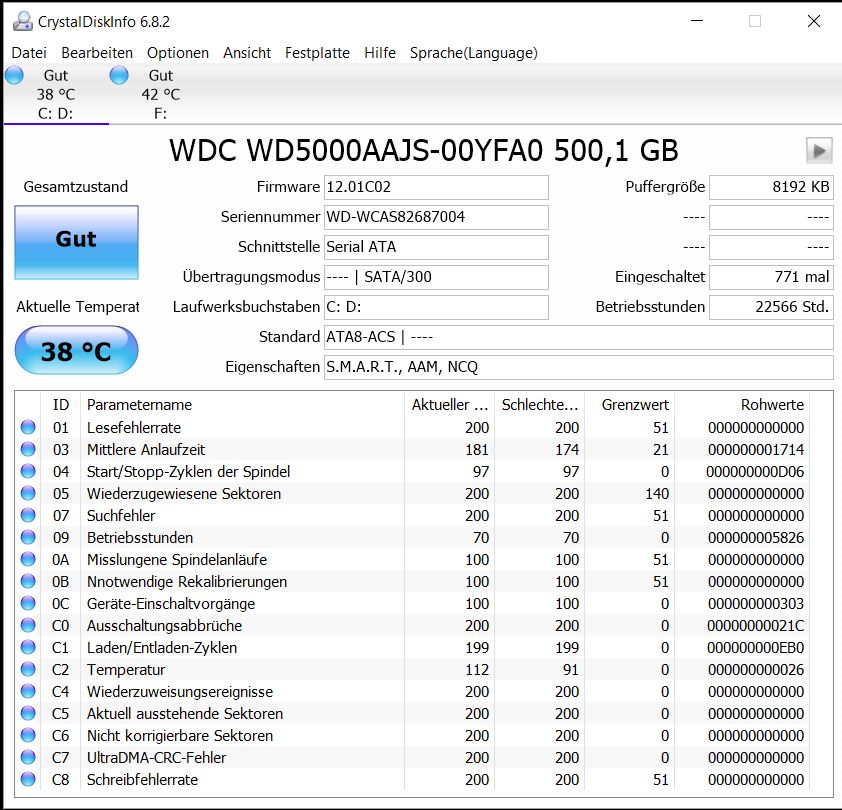Open the Sprache(Language) menu

pyautogui.click(x=474, y=53)
